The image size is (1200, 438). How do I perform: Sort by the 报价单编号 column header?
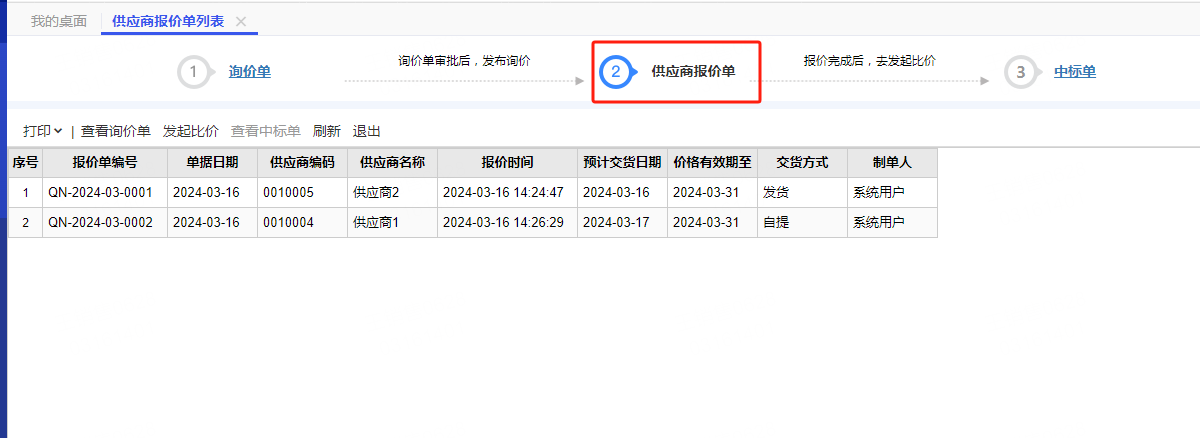[105, 162]
